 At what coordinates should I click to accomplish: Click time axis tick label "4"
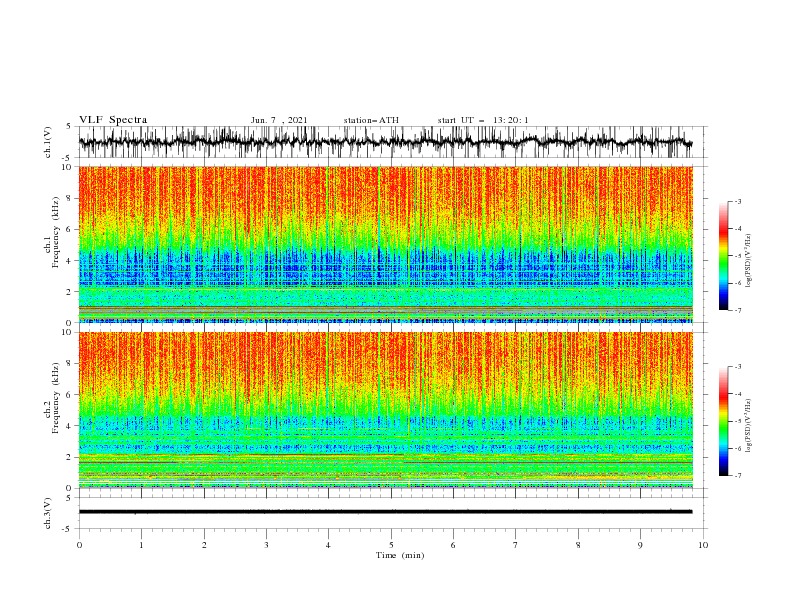(x=328, y=545)
